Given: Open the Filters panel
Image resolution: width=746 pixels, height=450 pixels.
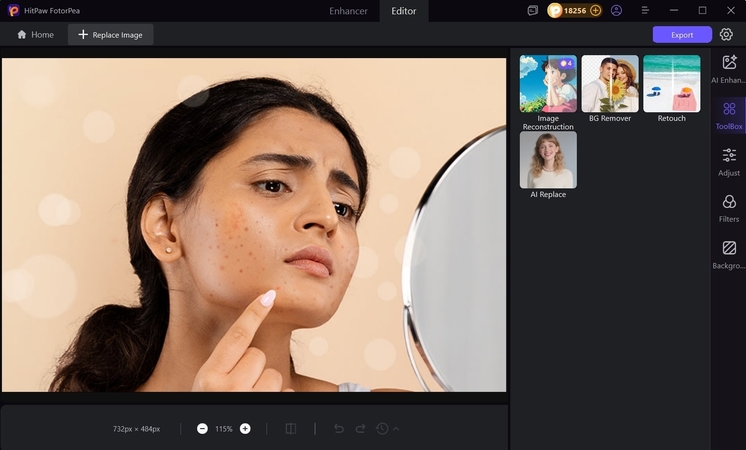Looking at the screenshot, I should 729,208.
